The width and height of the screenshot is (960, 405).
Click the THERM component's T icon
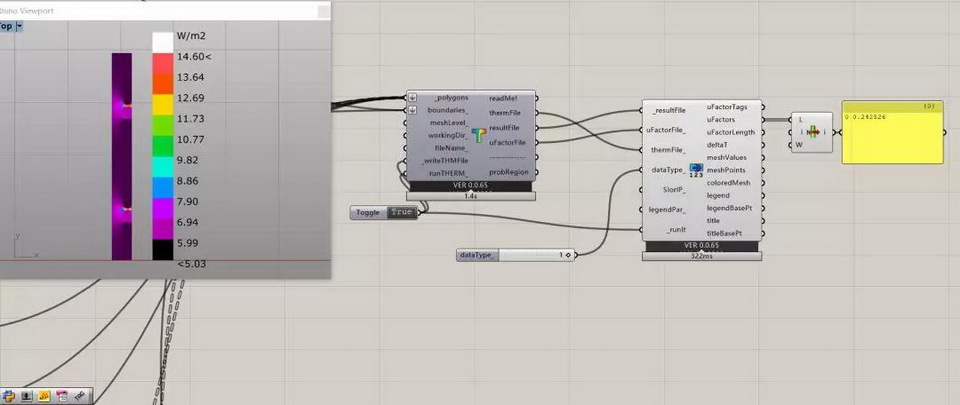coord(478,135)
